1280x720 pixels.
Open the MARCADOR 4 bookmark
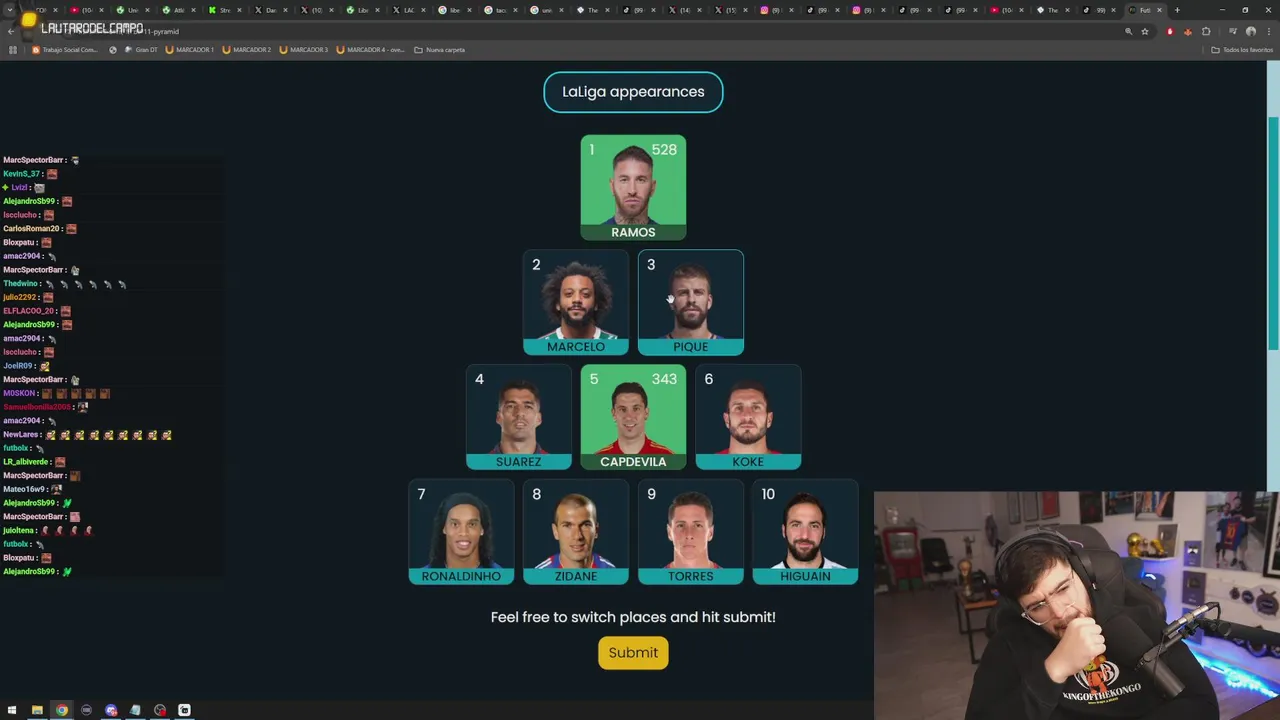pyautogui.click(x=370, y=49)
